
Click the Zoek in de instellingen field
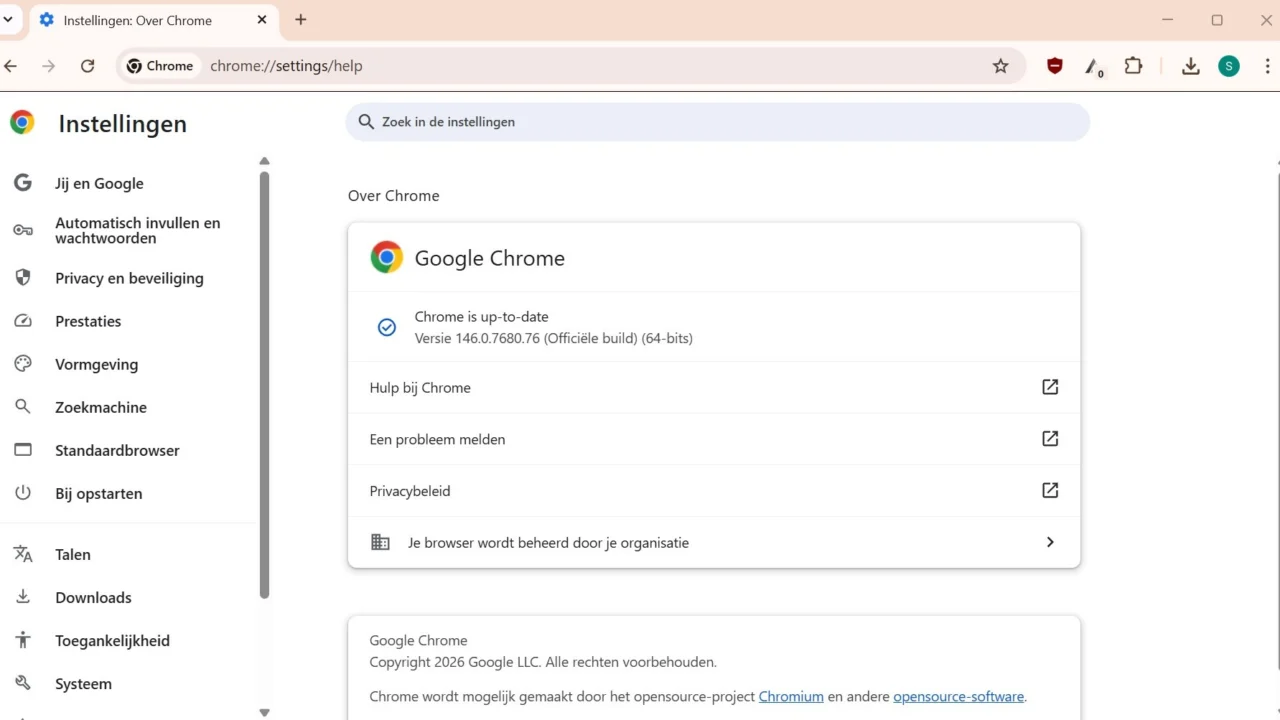[730, 122]
